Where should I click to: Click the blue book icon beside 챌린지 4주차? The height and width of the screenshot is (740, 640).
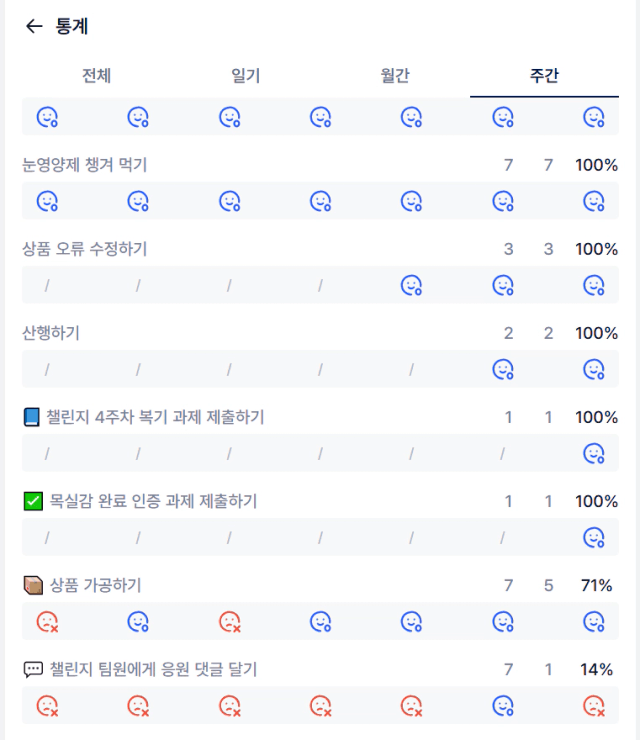(x=32, y=417)
